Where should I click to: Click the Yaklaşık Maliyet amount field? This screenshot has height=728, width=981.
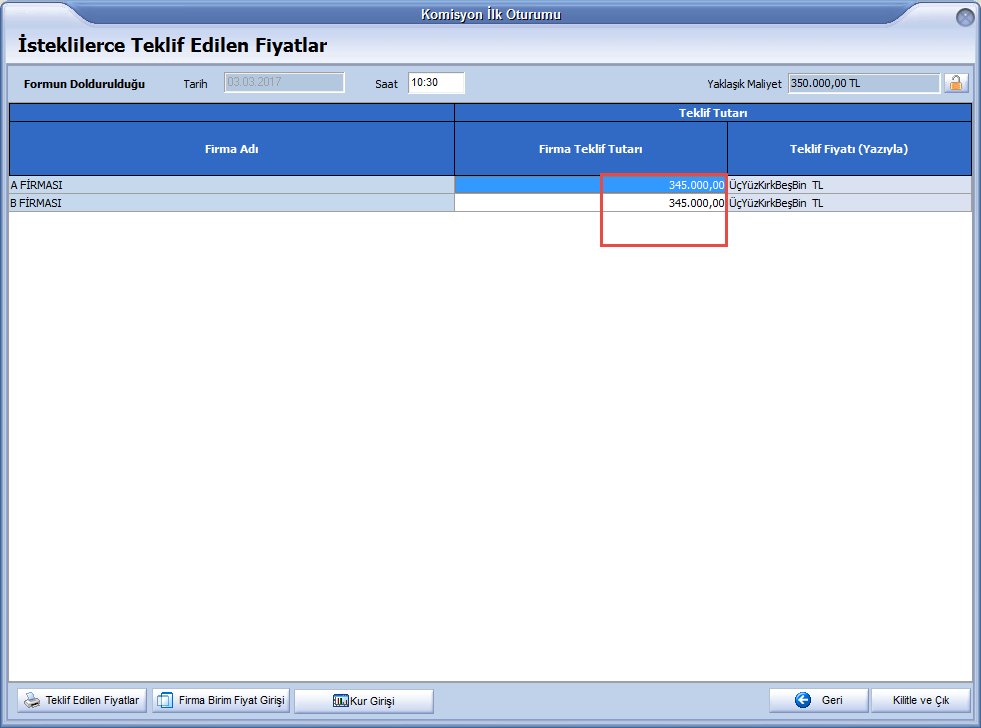863,83
